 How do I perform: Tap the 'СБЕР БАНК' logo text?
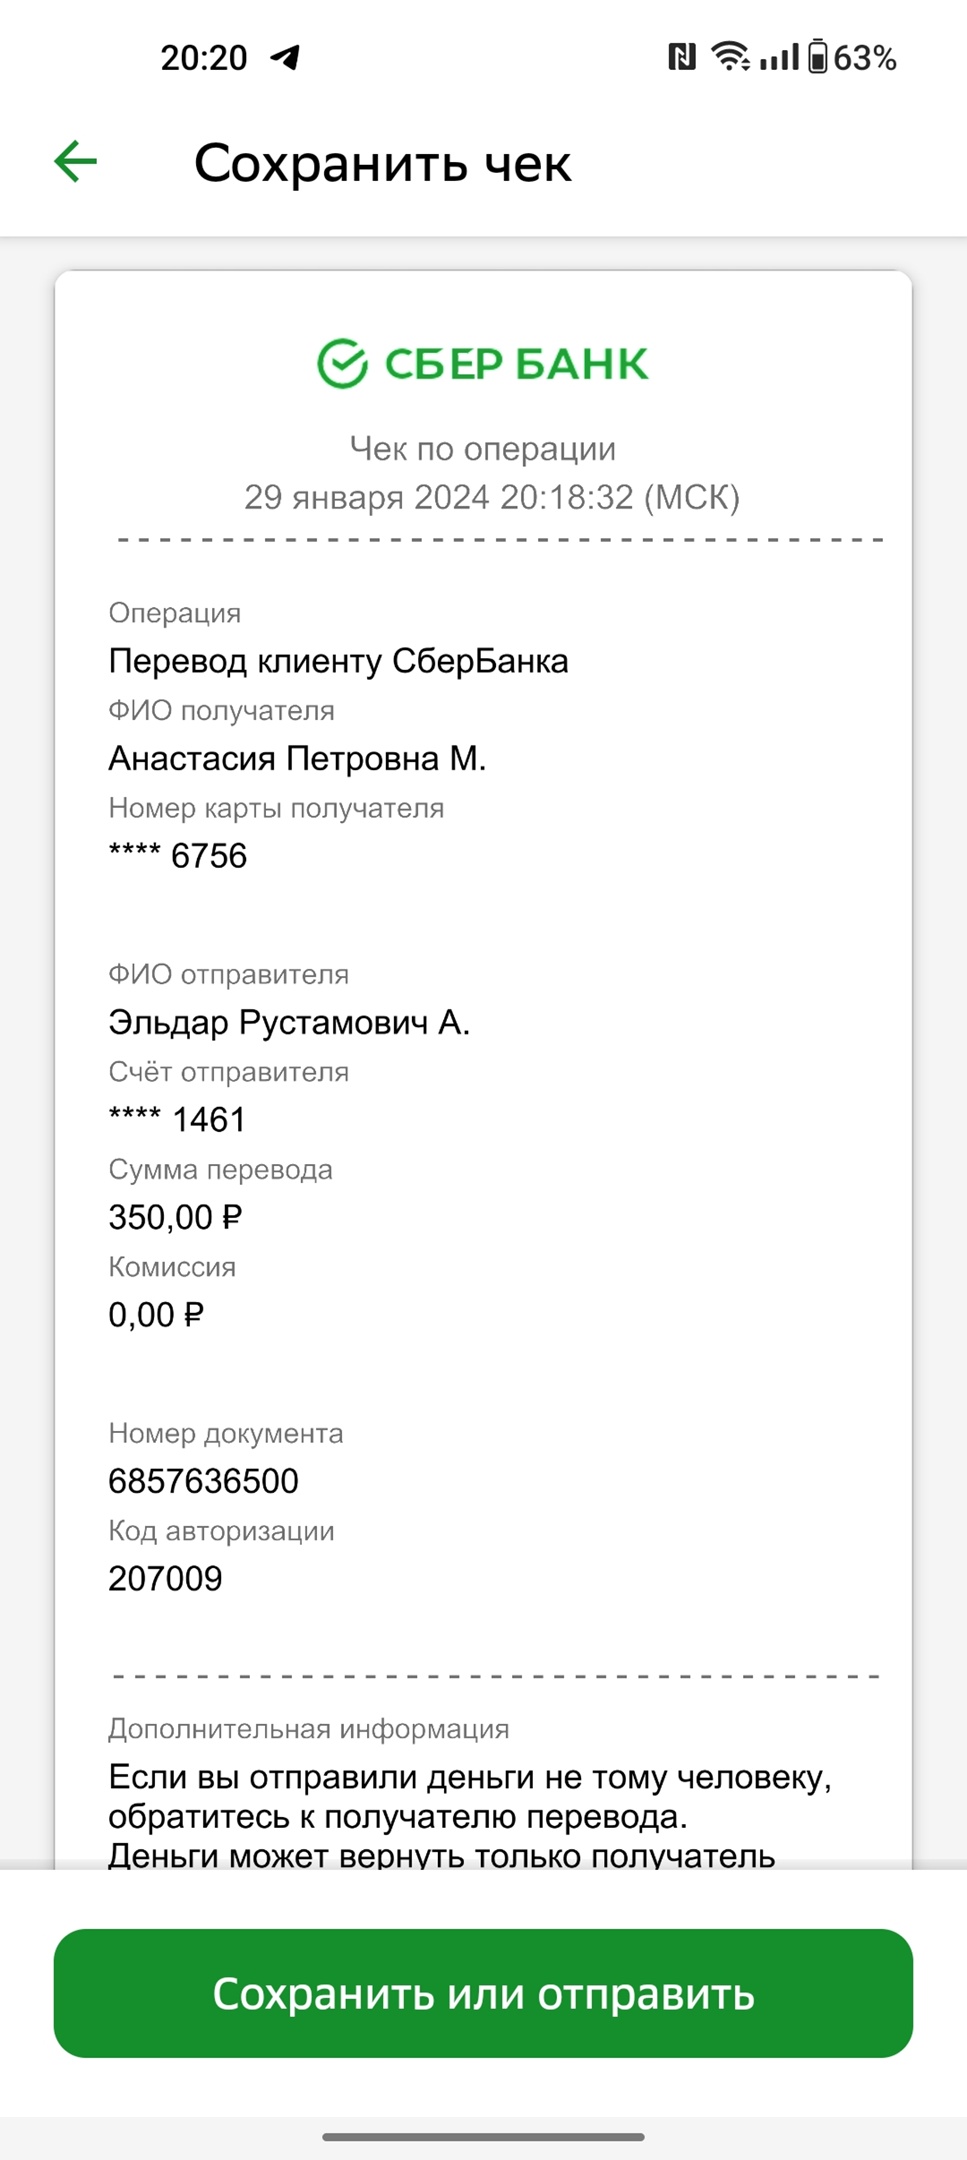517,364
